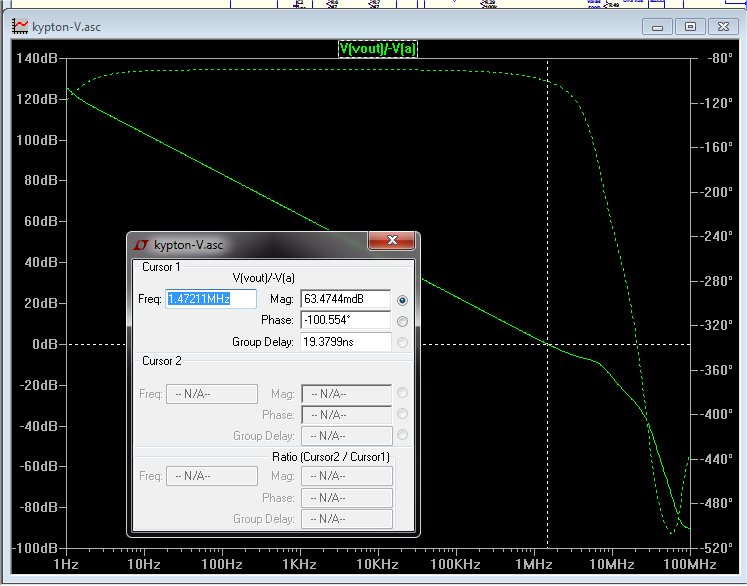747x586 pixels.
Task: Select Cursor 1 Mag radio button
Action: (x=403, y=301)
